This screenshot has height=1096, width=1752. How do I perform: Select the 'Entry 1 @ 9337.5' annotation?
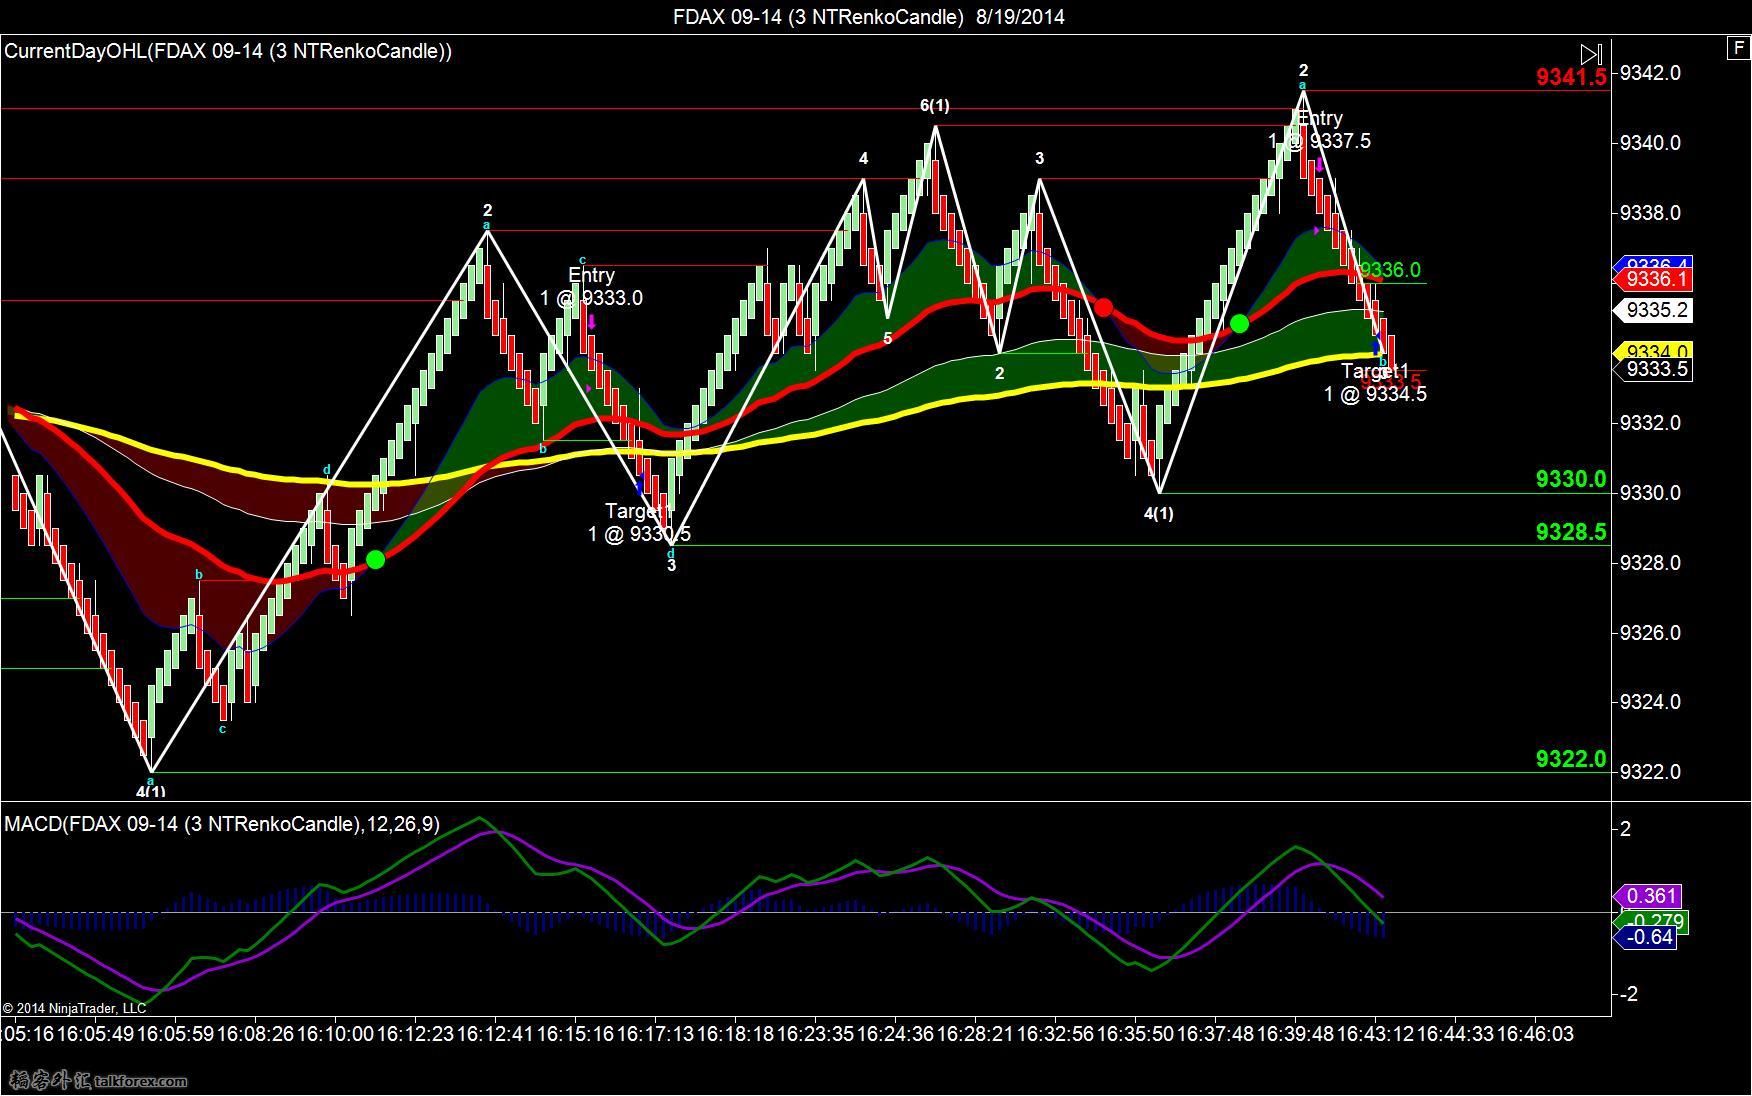[1320, 130]
